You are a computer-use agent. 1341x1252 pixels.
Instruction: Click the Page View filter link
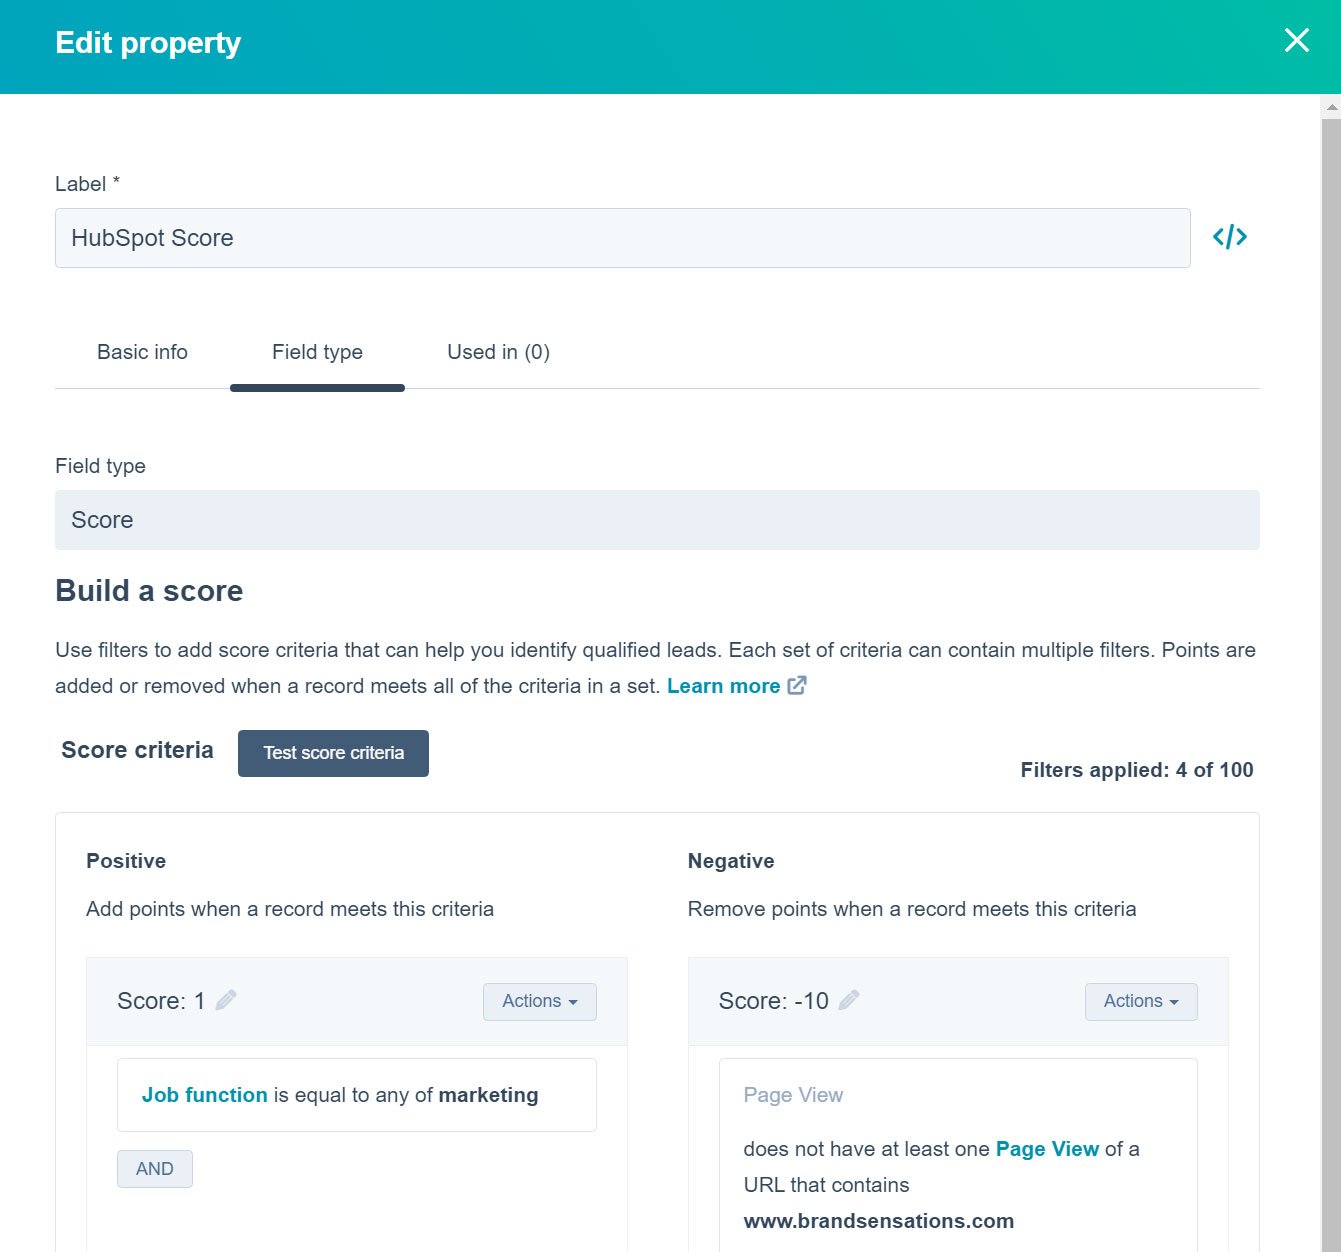(x=1046, y=1149)
